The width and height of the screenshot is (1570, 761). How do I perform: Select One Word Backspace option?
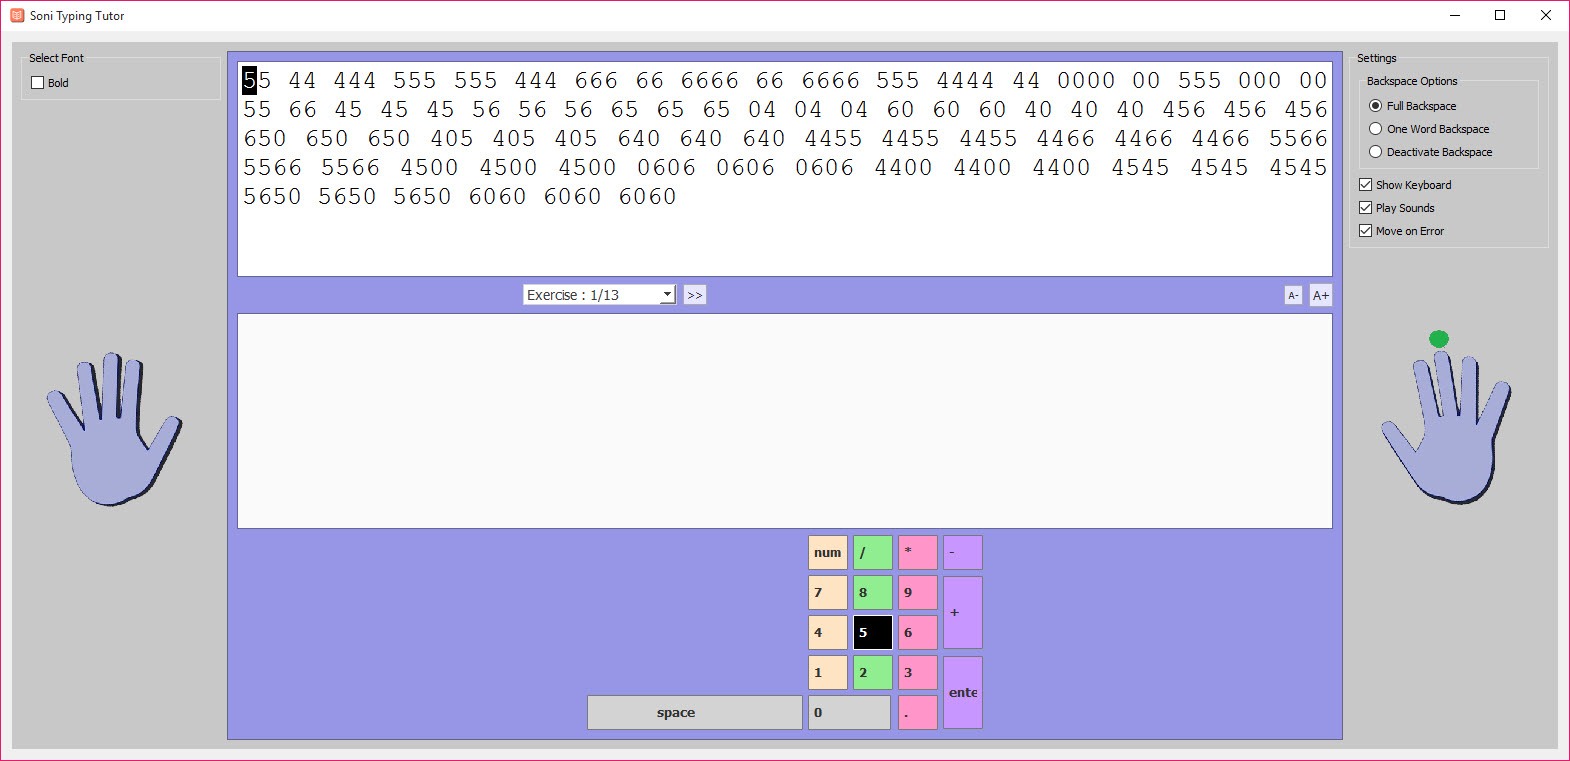coord(1375,129)
